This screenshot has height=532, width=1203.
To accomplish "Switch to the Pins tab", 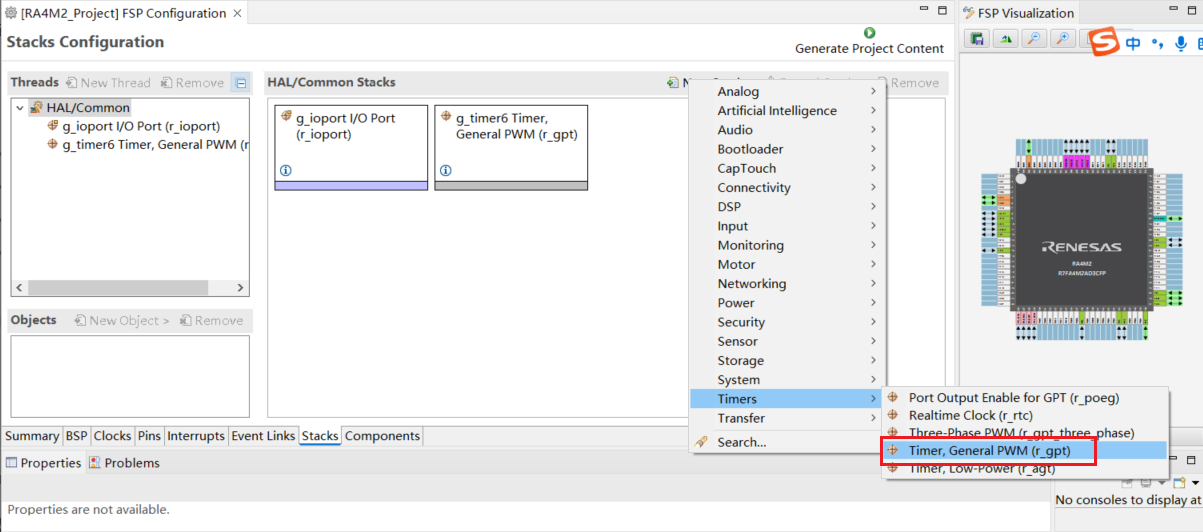I will (149, 436).
